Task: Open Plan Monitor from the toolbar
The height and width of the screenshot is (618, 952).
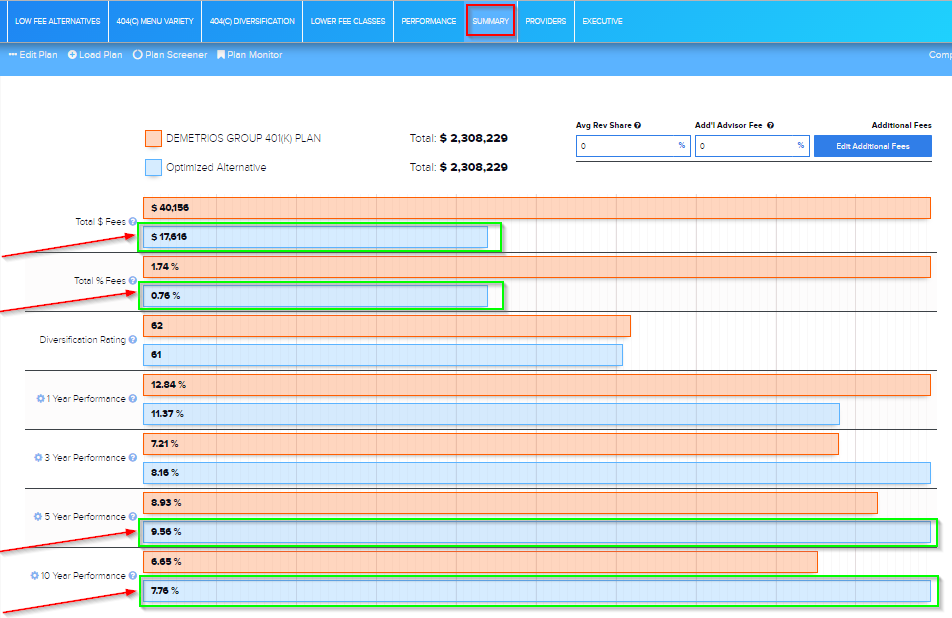Action: coord(249,55)
